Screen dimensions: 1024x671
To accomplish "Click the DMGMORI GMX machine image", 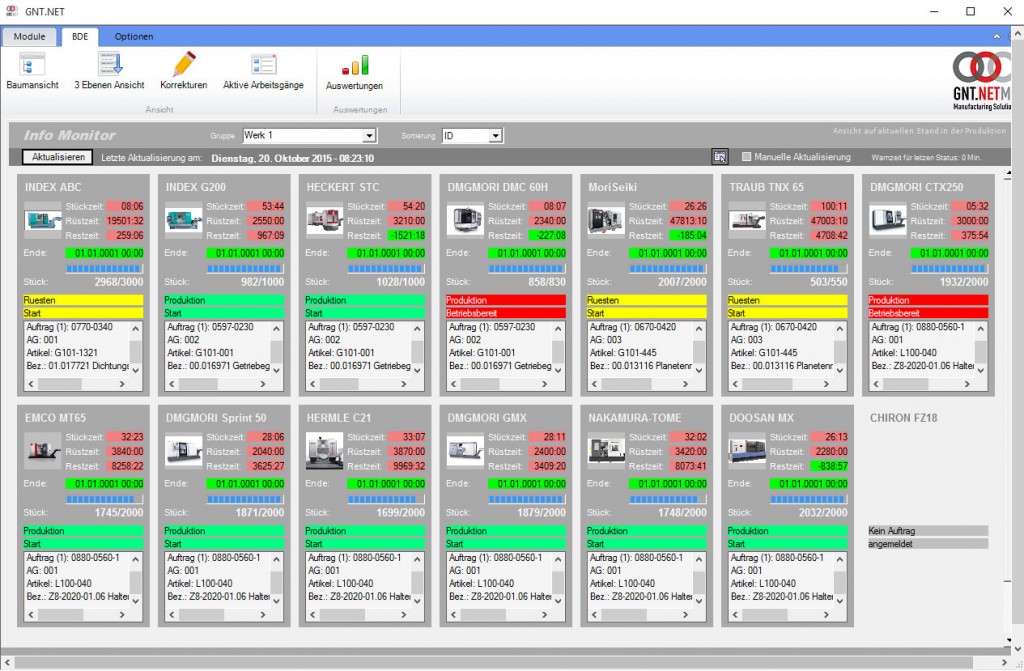I will 465,451.
